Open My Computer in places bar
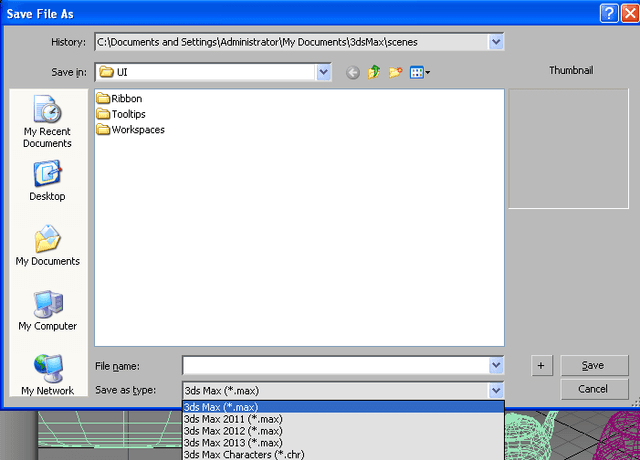Screen dimensions: 640x460 [47, 311]
